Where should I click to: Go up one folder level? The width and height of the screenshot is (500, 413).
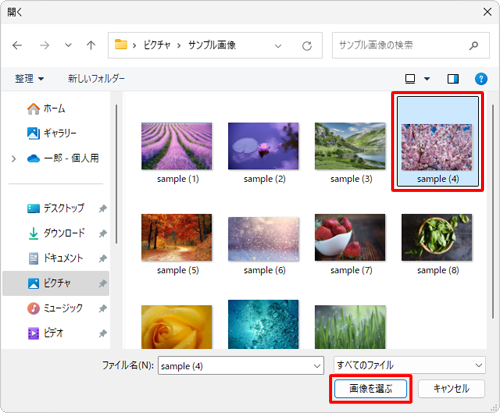pos(91,45)
